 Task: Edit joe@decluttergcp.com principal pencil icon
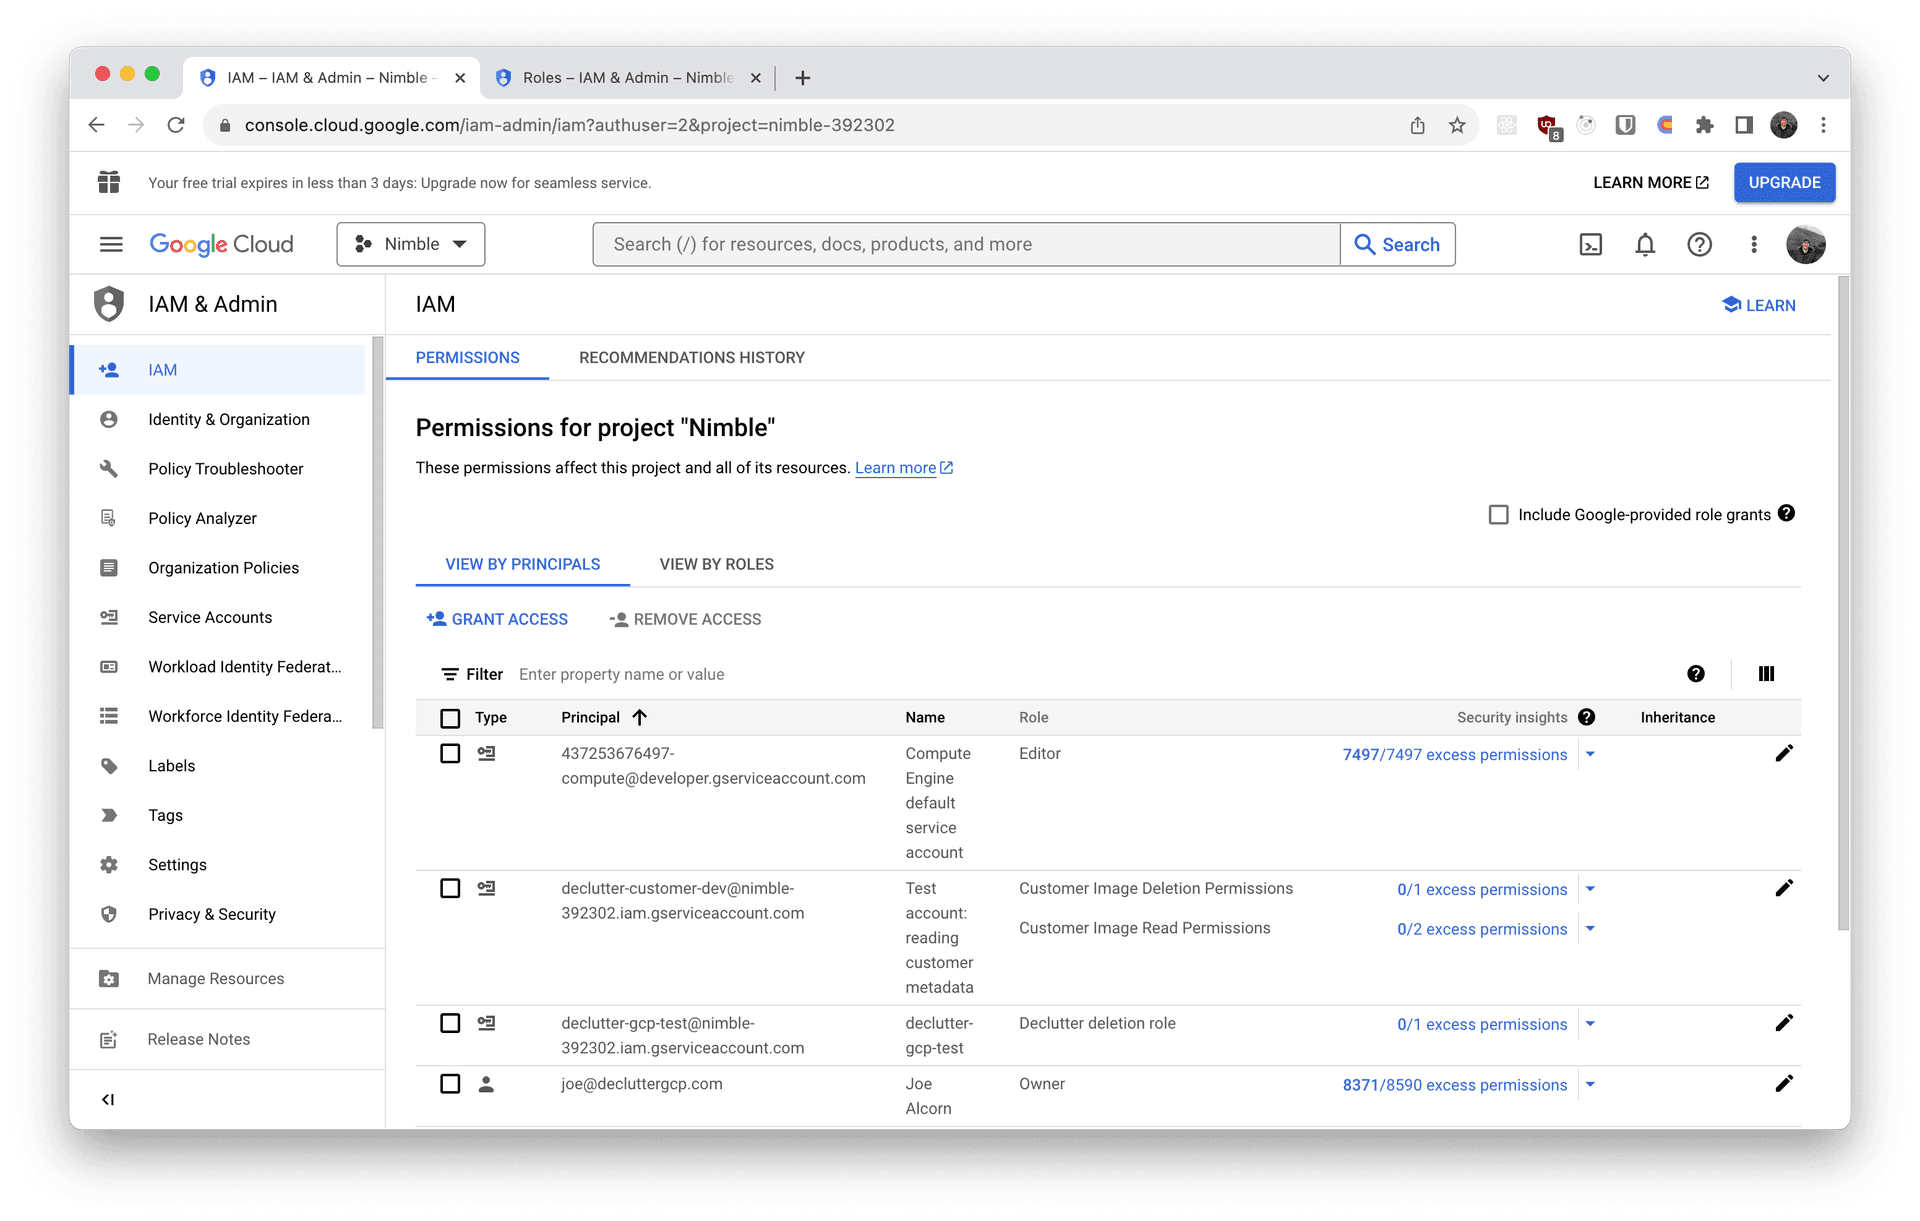pyautogui.click(x=1784, y=1084)
